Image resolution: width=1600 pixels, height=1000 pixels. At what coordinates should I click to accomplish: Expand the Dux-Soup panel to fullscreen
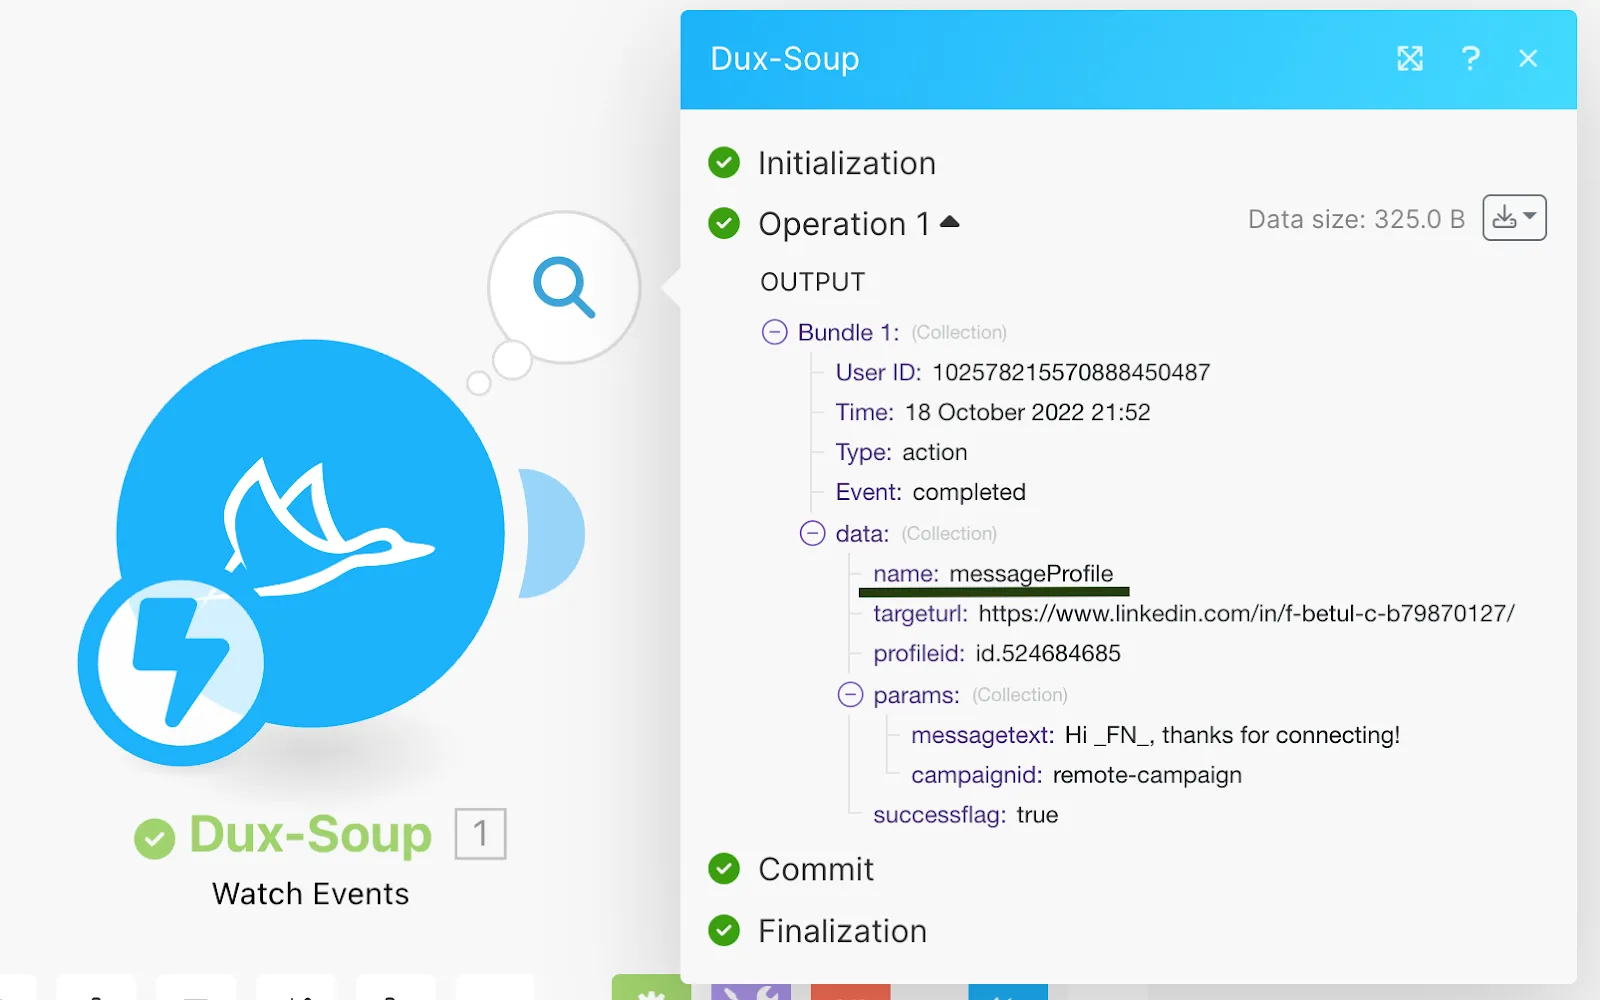[1410, 59]
